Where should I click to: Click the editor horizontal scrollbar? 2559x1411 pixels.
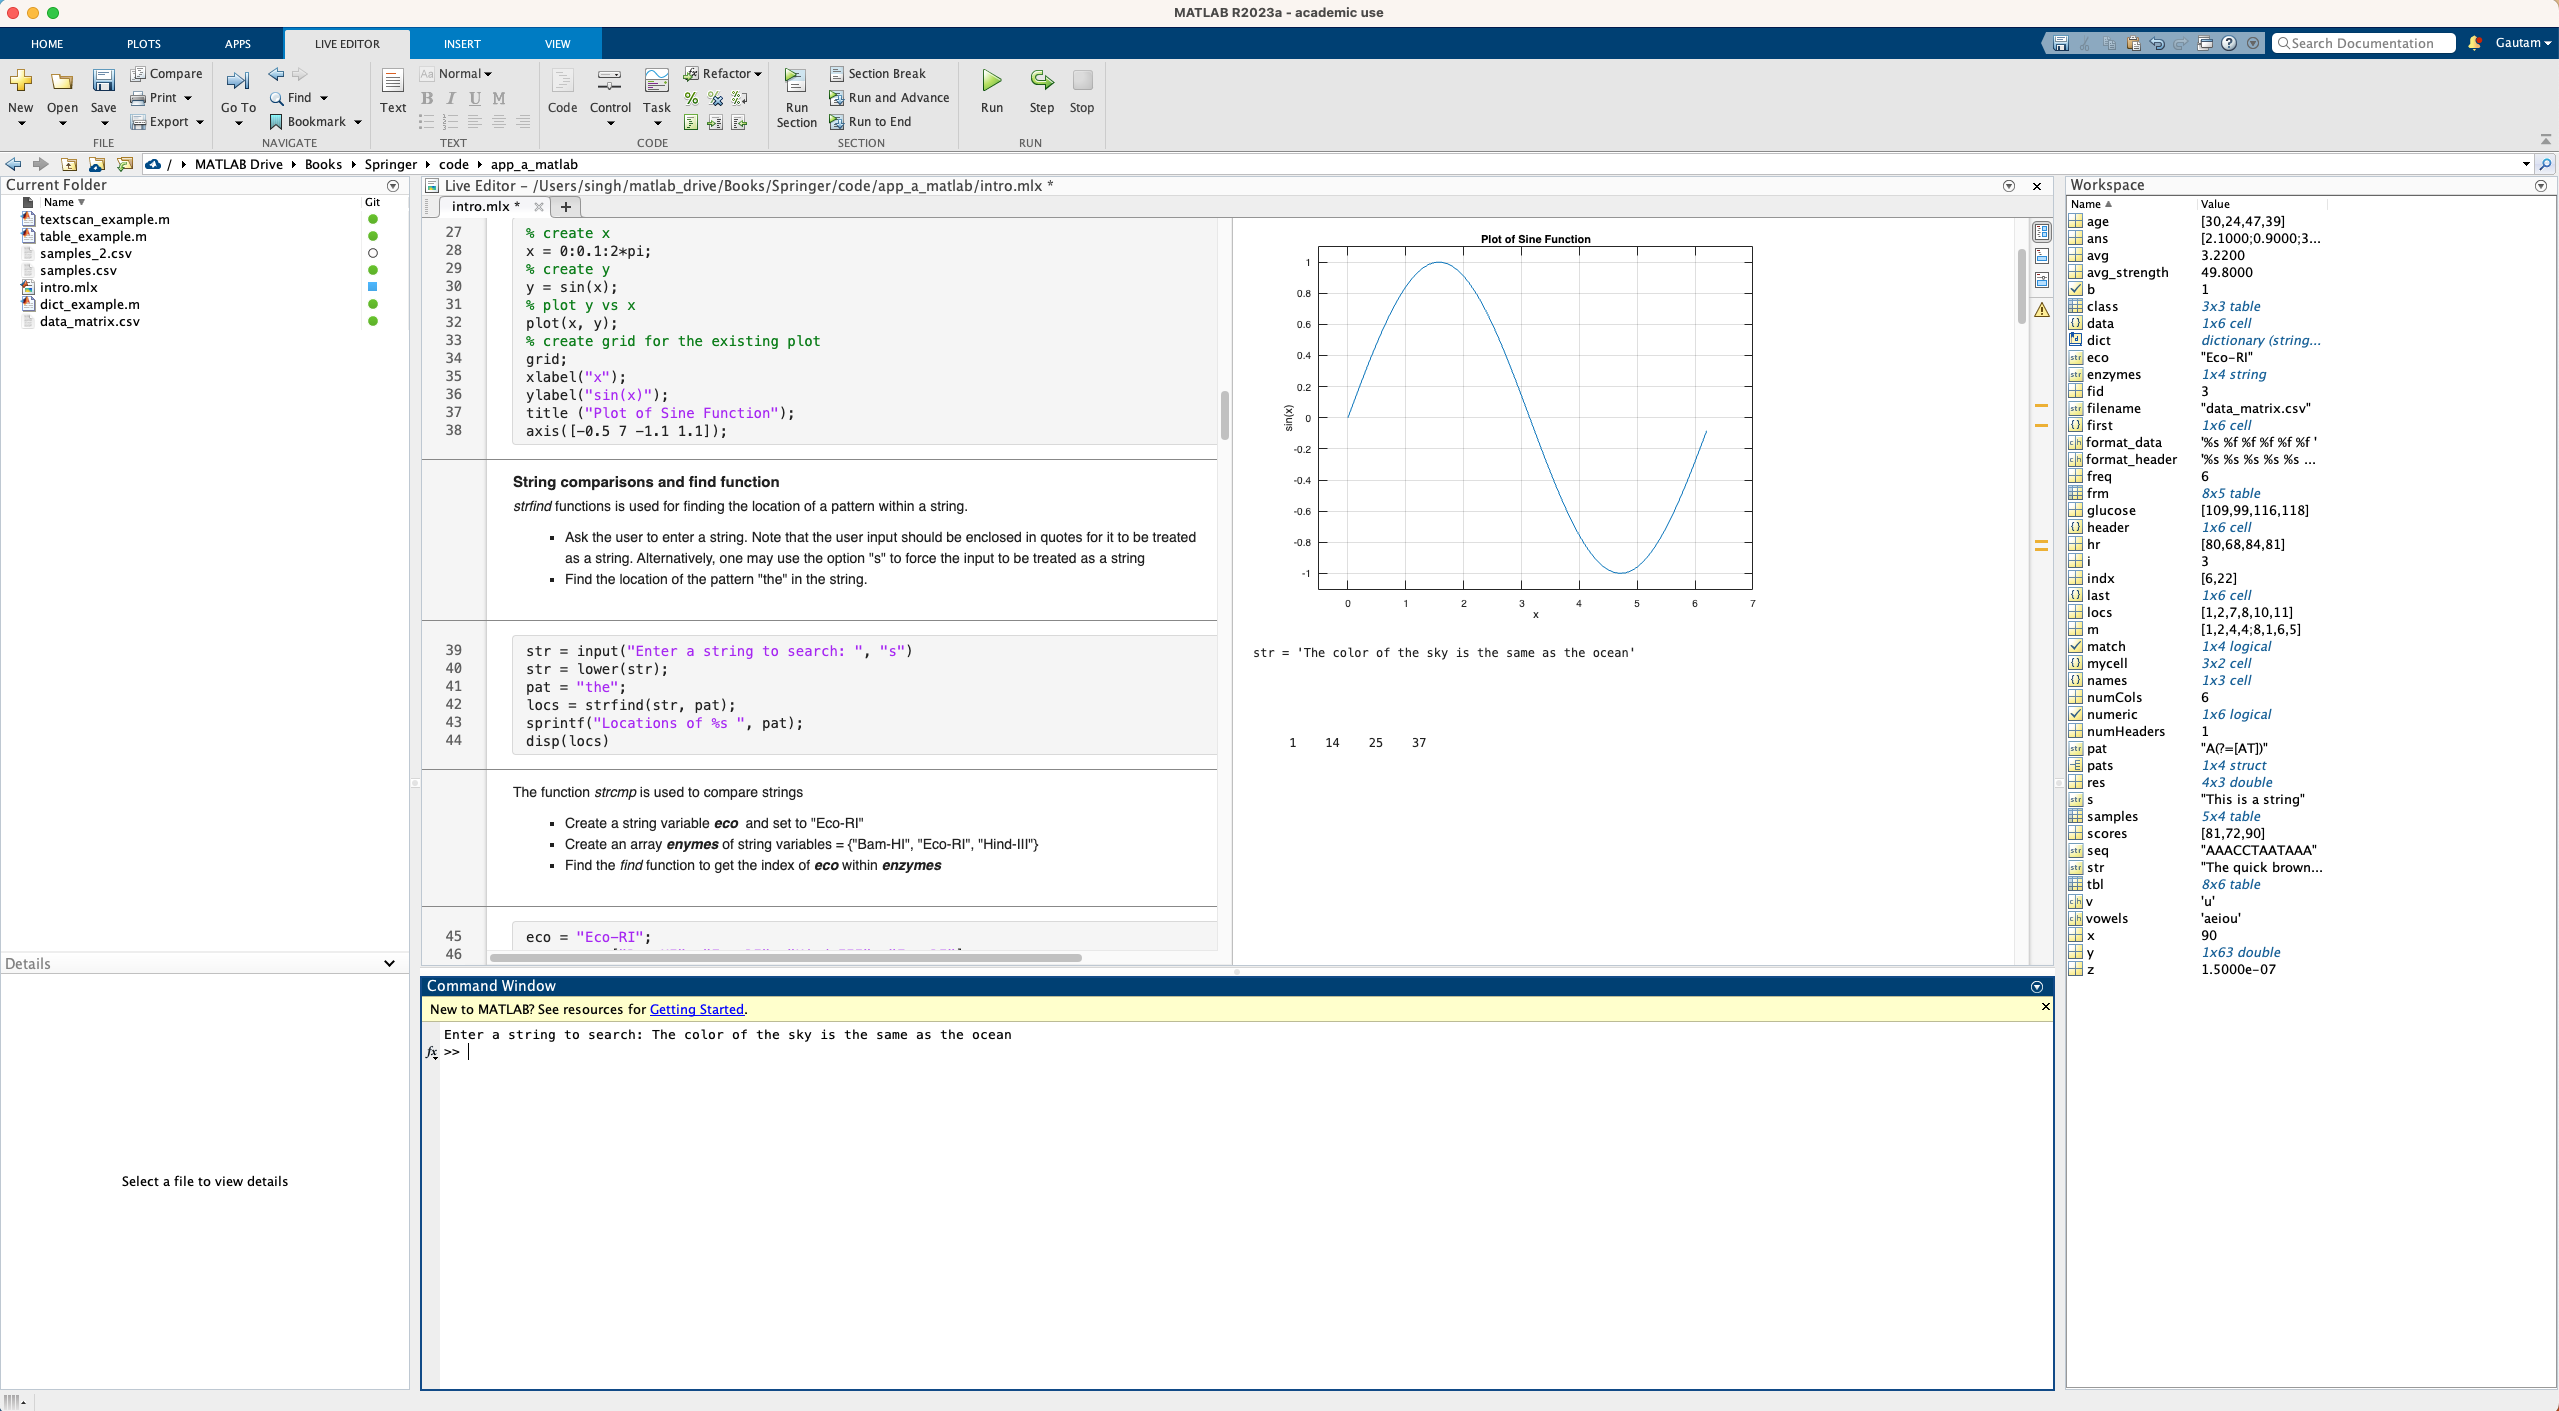coord(785,958)
